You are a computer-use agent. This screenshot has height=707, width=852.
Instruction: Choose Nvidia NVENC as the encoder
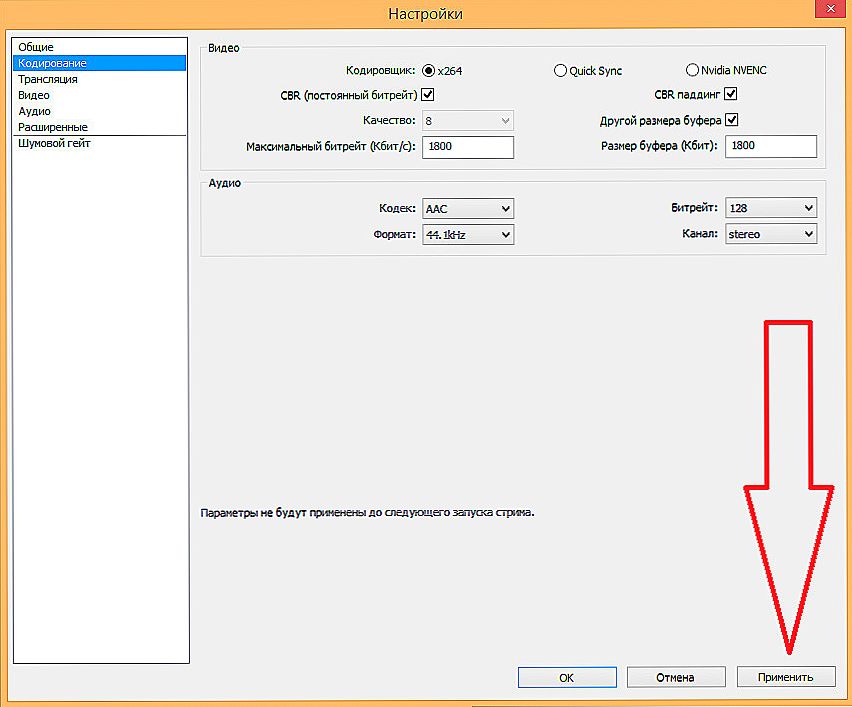click(692, 70)
